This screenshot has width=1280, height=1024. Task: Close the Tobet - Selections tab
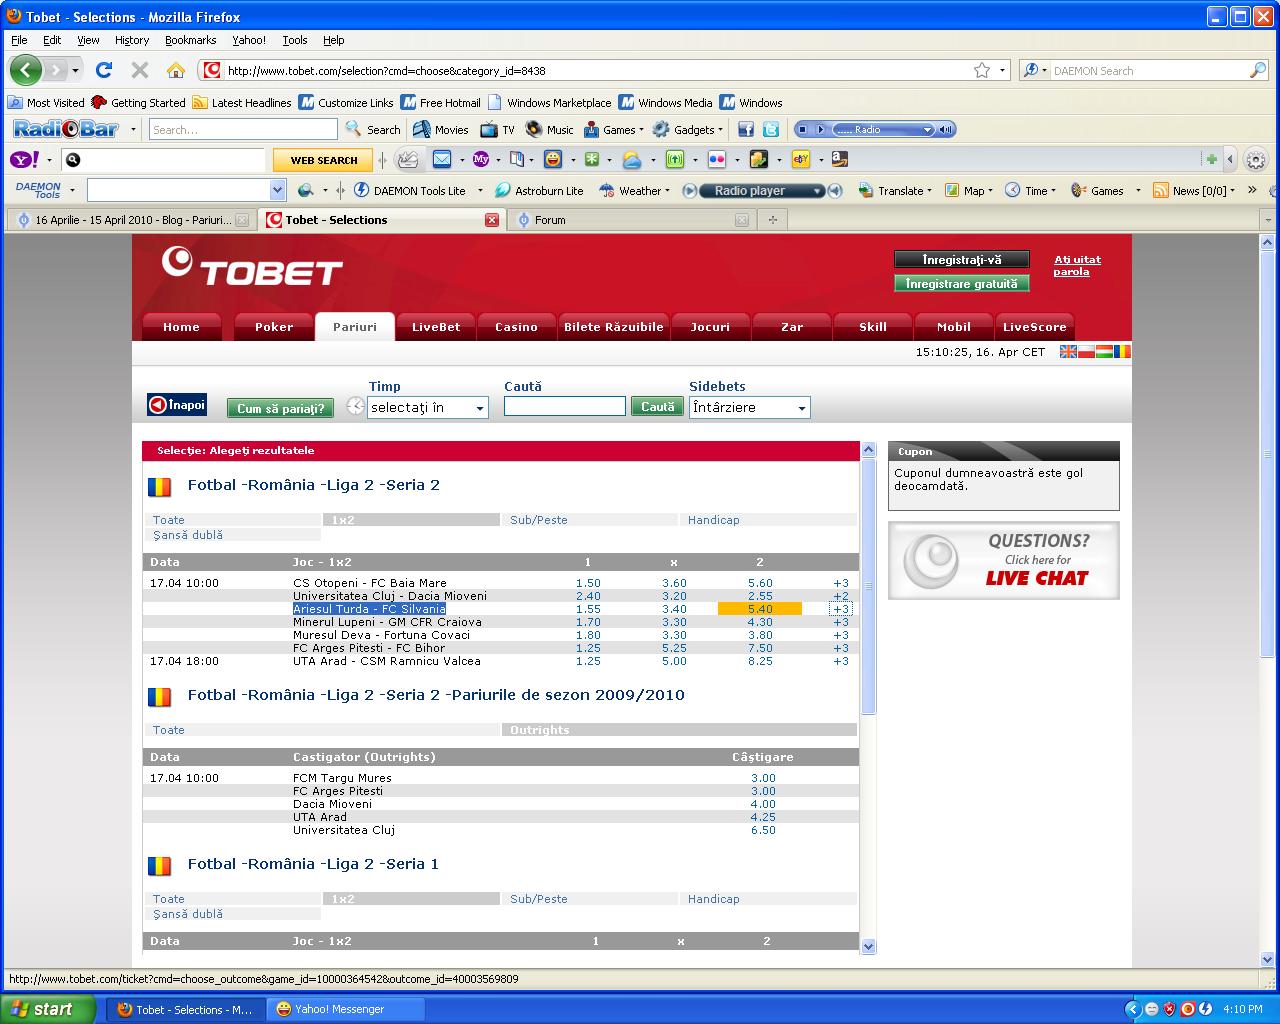(x=492, y=220)
